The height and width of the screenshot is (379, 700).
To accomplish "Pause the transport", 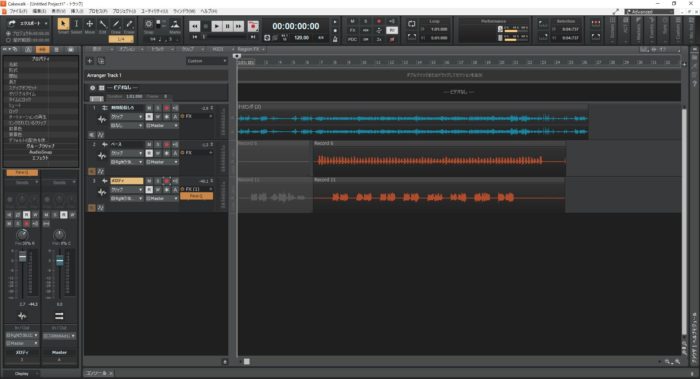I will (x=228, y=26).
